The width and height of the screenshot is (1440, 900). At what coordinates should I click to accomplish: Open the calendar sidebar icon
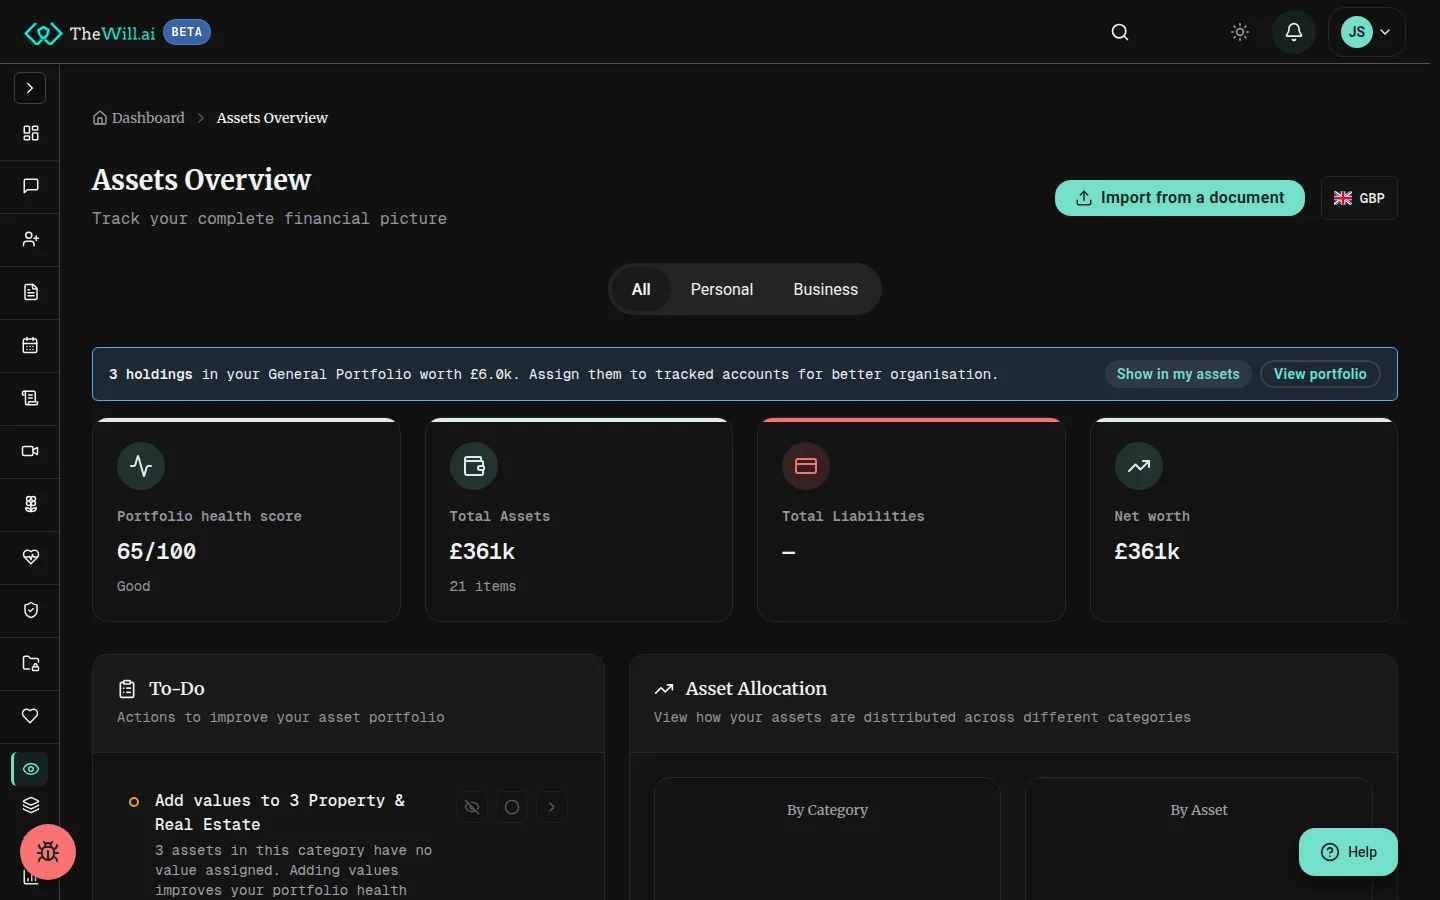tap(31, 345)
